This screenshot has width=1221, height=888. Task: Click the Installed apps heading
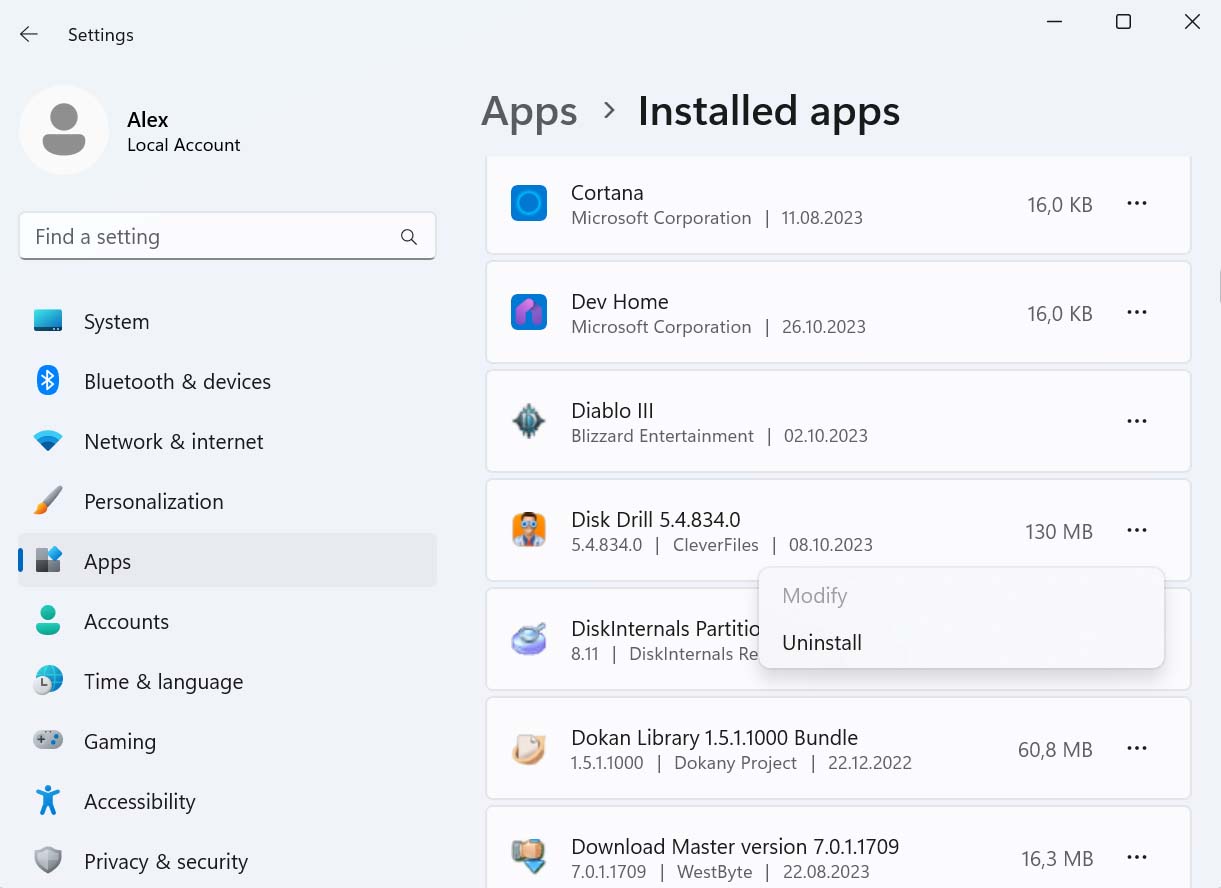pos(769,111)
